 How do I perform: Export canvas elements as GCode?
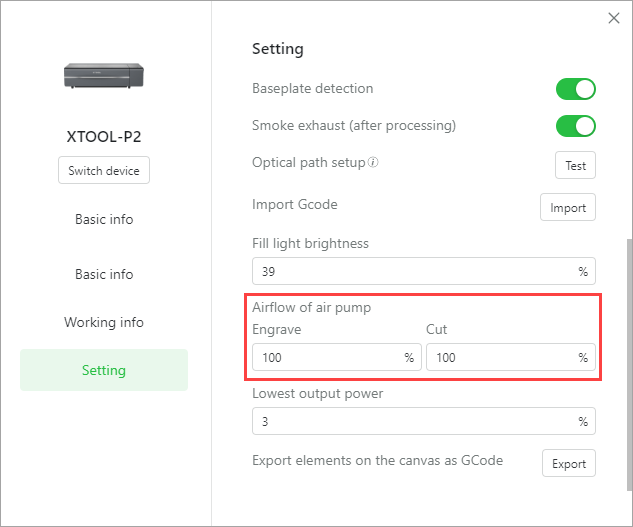[568, 464]
